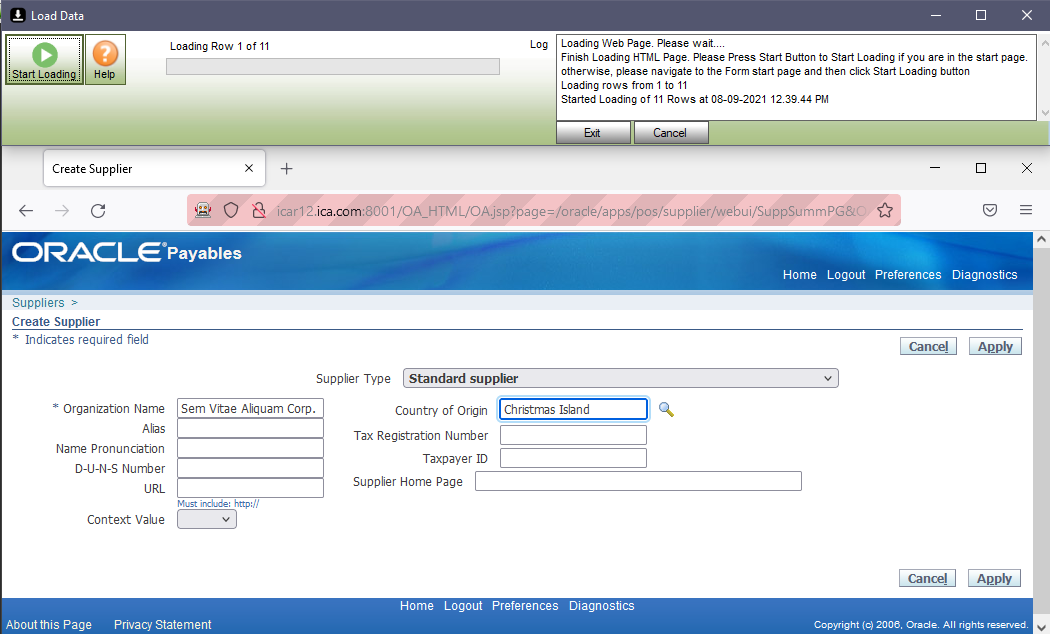
Task: Click the top Apply button
Action: point(995,346)
